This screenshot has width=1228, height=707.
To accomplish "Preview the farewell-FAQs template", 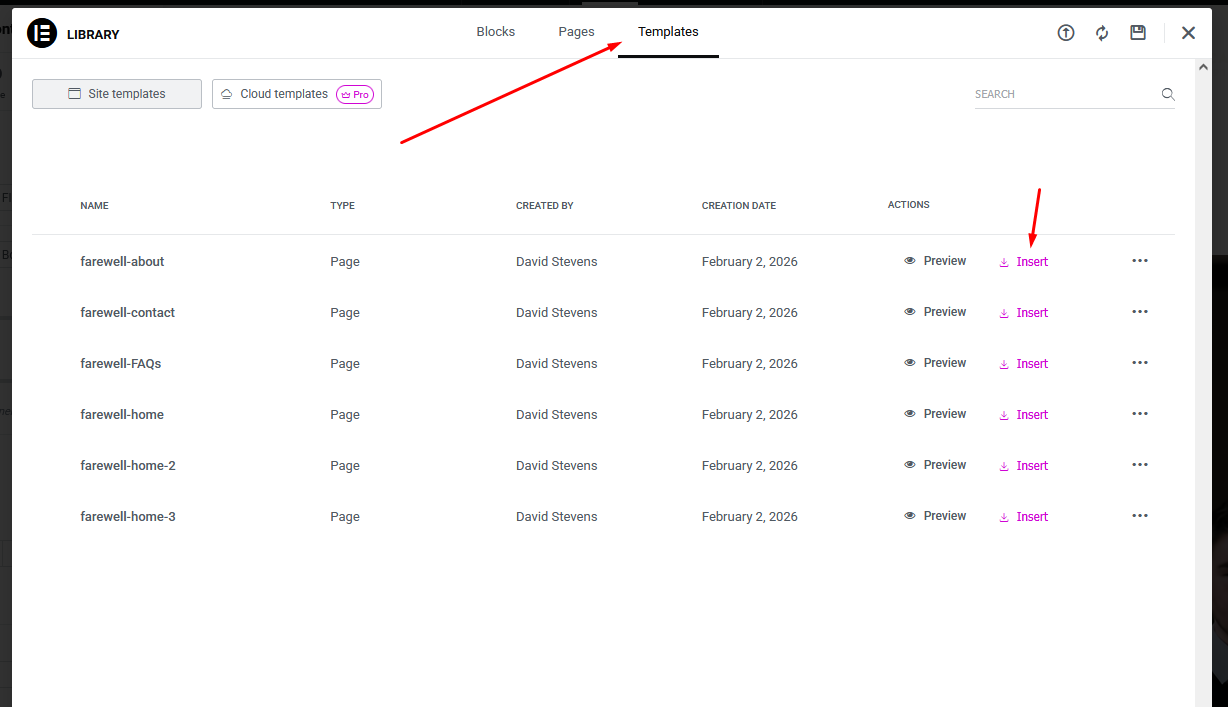I will click(x=935, y=363).
